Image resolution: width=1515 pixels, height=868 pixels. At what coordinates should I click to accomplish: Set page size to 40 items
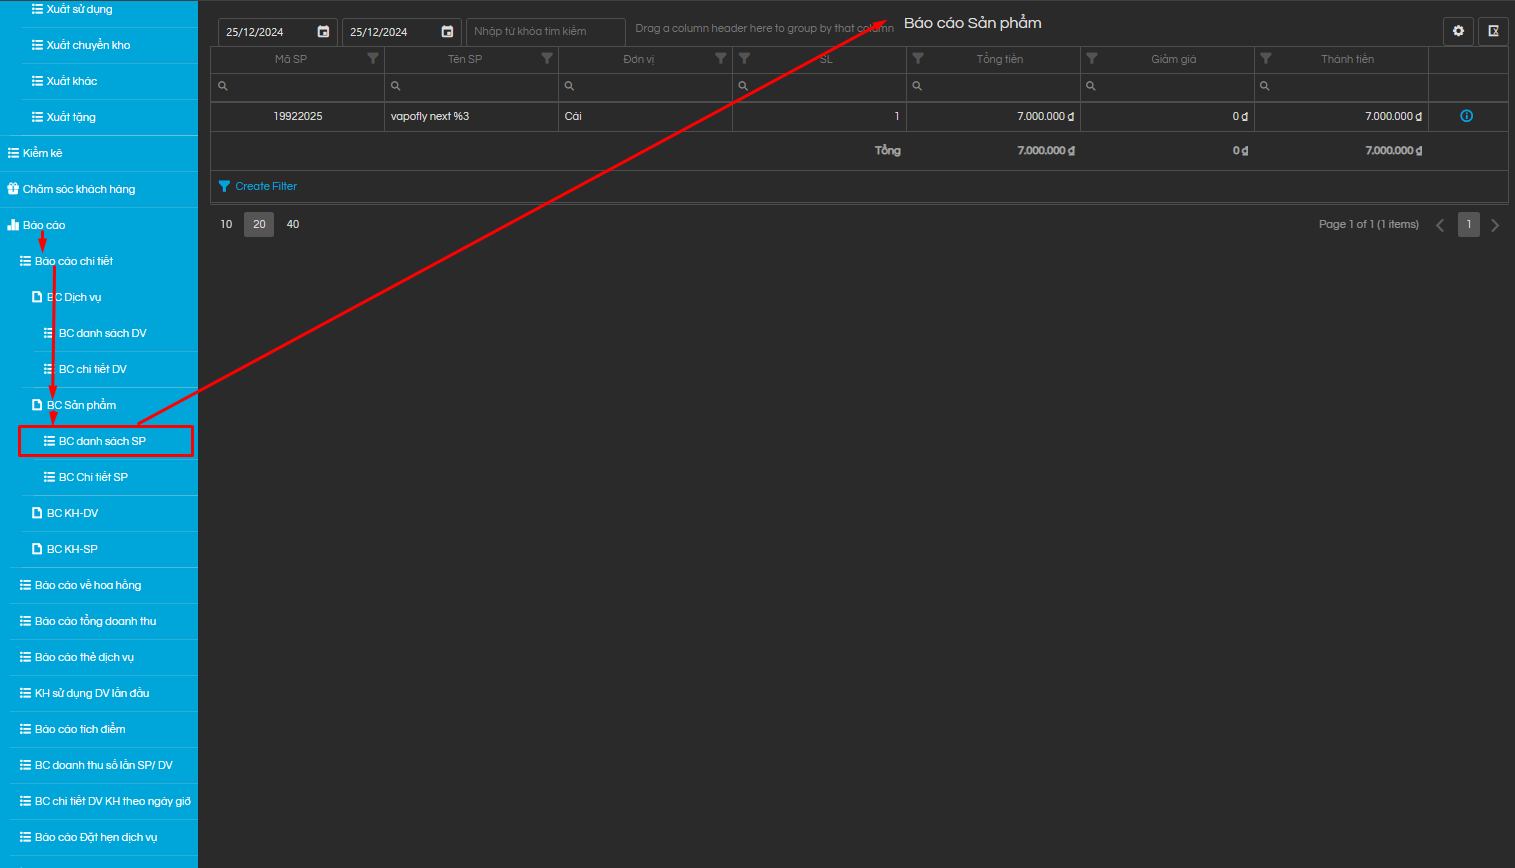tap(293, 224)
